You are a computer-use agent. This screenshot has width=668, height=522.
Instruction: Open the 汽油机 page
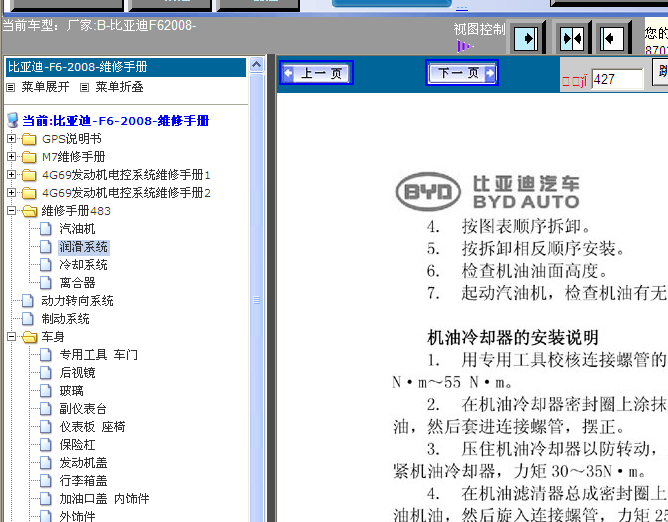[77, 229]
